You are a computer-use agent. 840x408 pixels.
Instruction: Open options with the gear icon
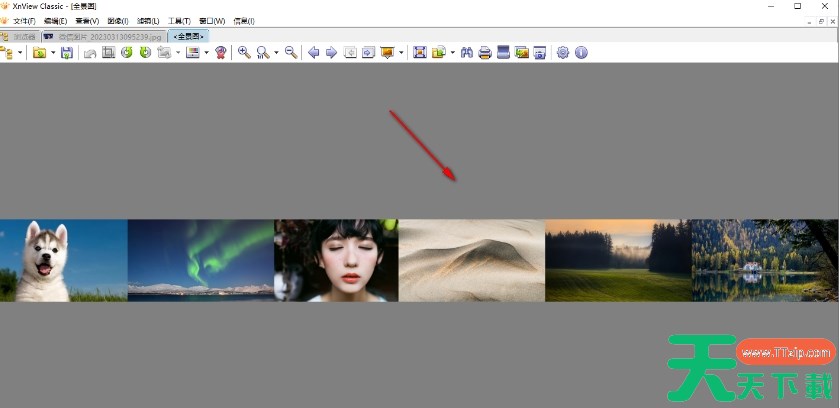pyautogui.click(x=563, y=52)
